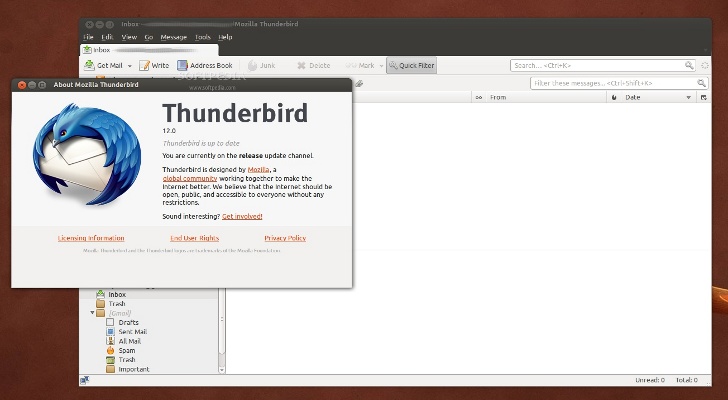
Task: Open the All Mail folder
Action: [130, 341]
